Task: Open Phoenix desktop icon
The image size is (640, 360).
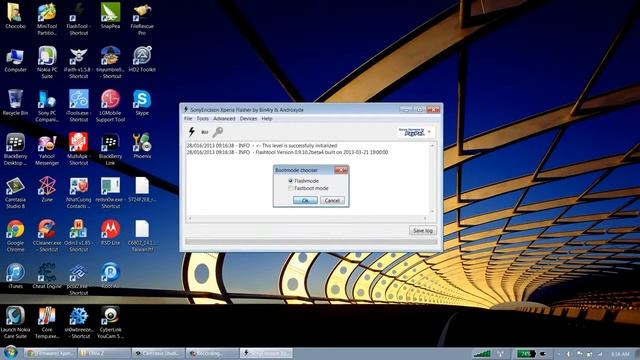Action: coord(142,146)
